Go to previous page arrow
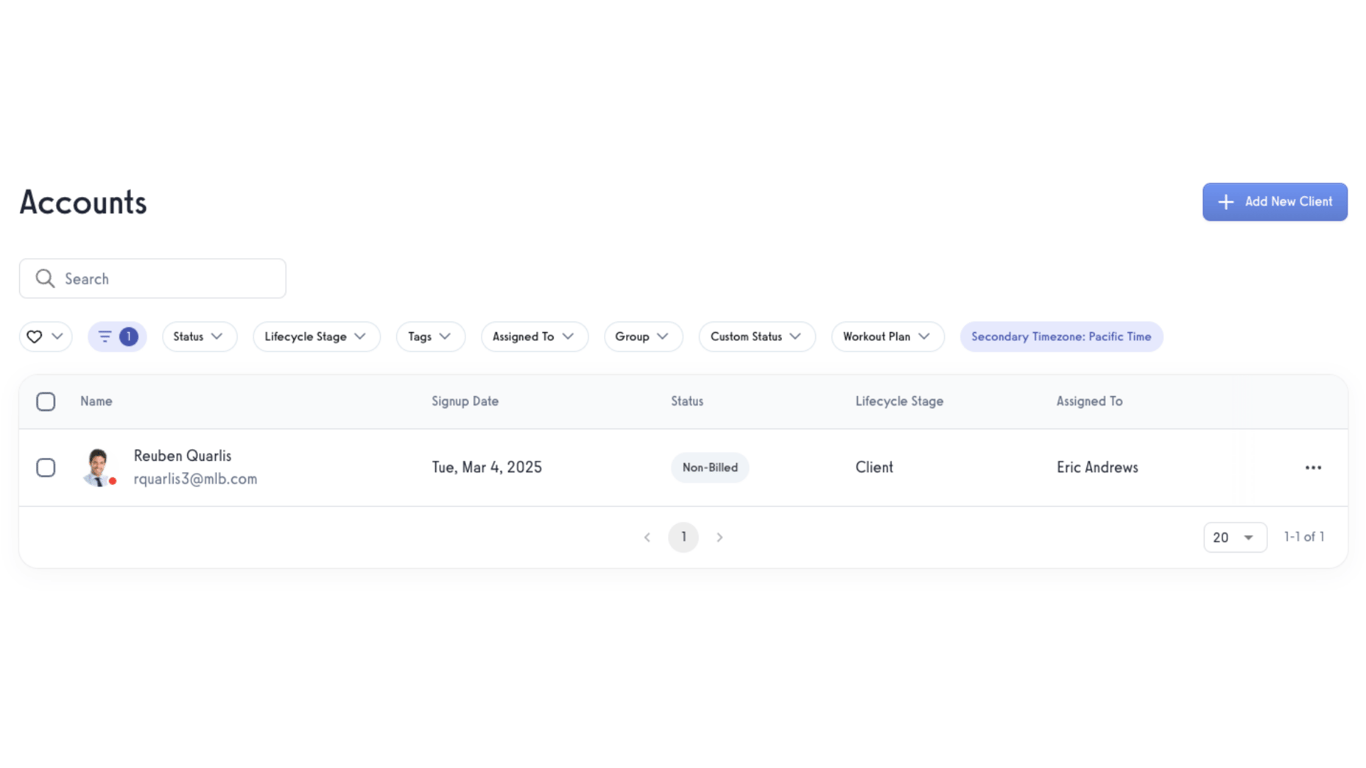This screenshot has height=768, width=1366. coord(647,538)
